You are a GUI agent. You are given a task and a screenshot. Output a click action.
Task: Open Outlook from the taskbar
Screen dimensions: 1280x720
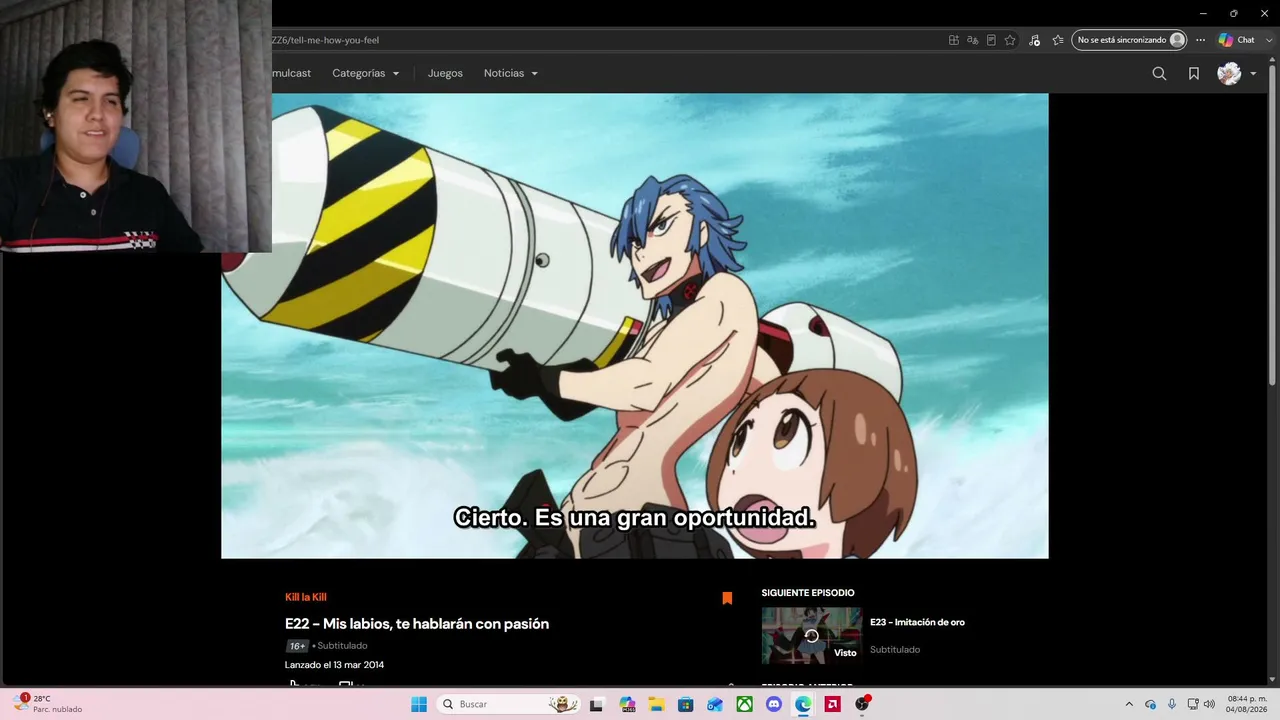point(715,704)
